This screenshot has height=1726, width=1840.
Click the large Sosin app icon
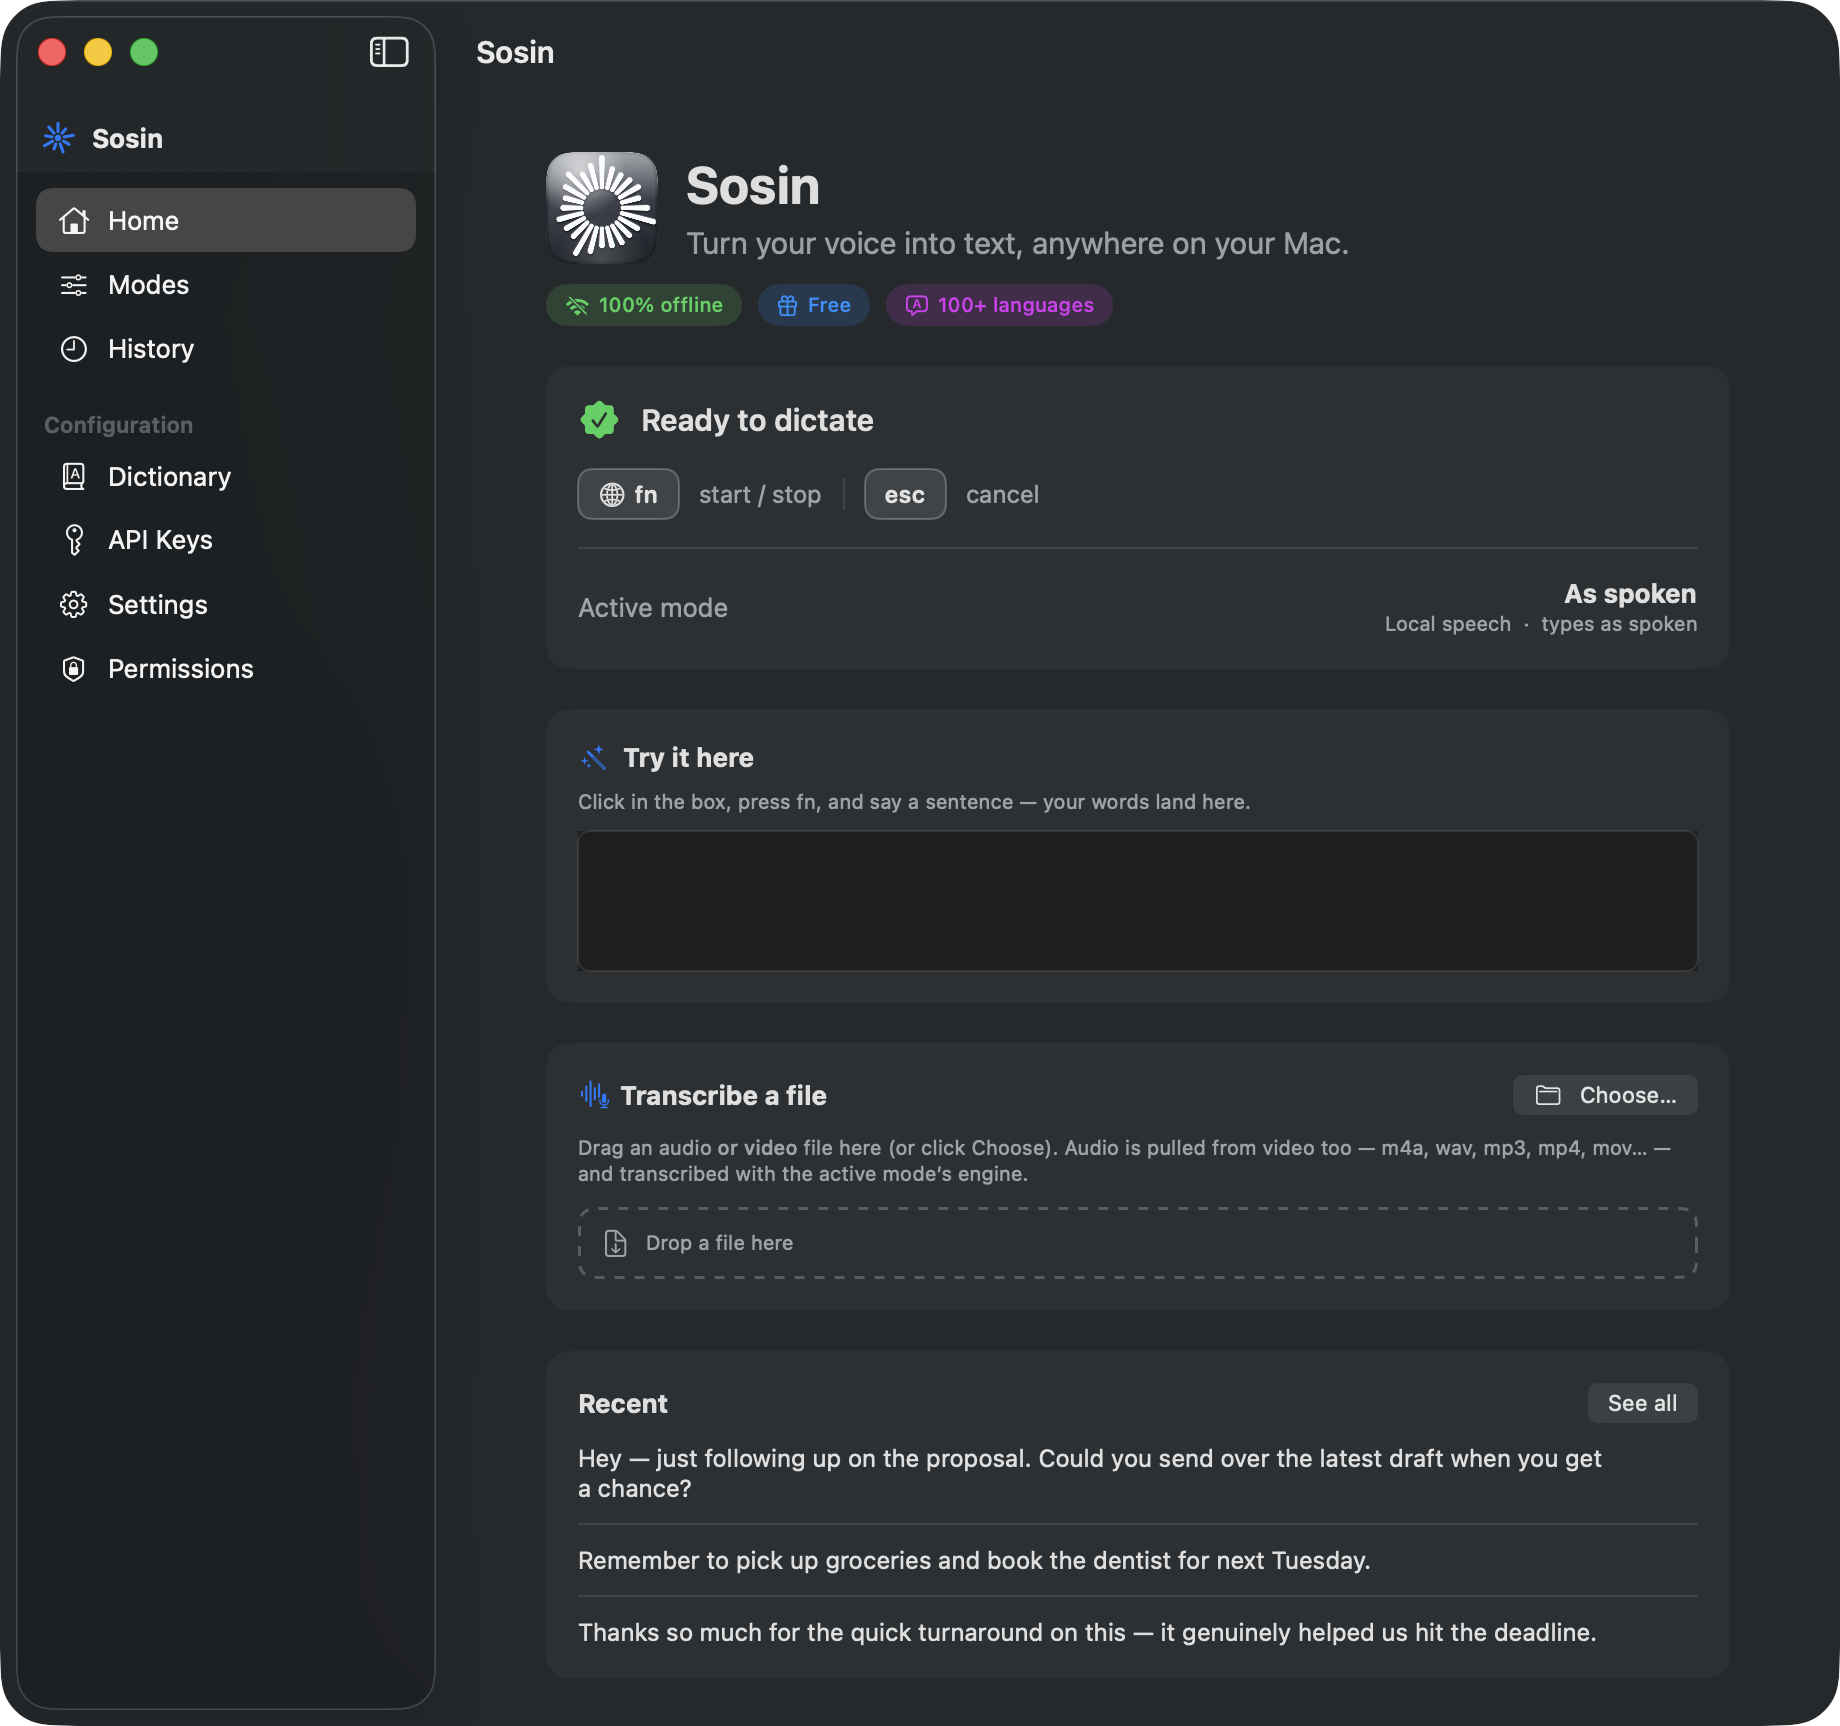pyautogui.click(x=602, y=208)
